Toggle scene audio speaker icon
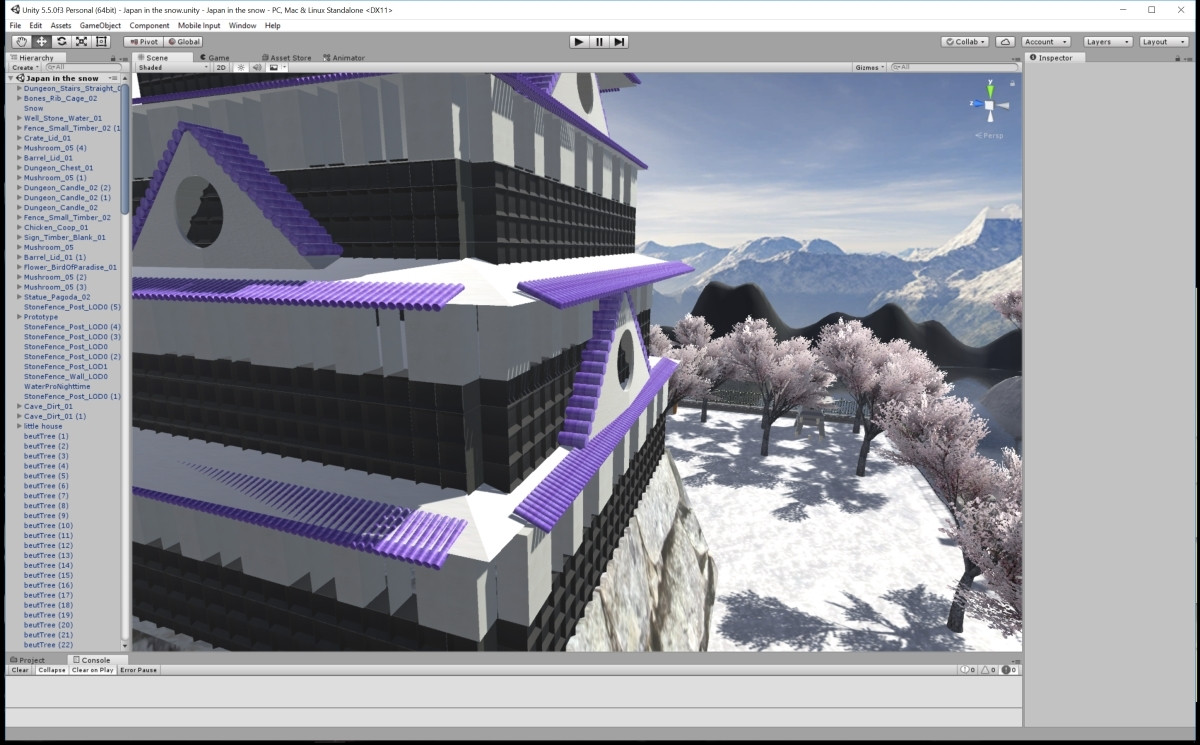The height and width of the screenshot is (745, 1200). (257, 67)
